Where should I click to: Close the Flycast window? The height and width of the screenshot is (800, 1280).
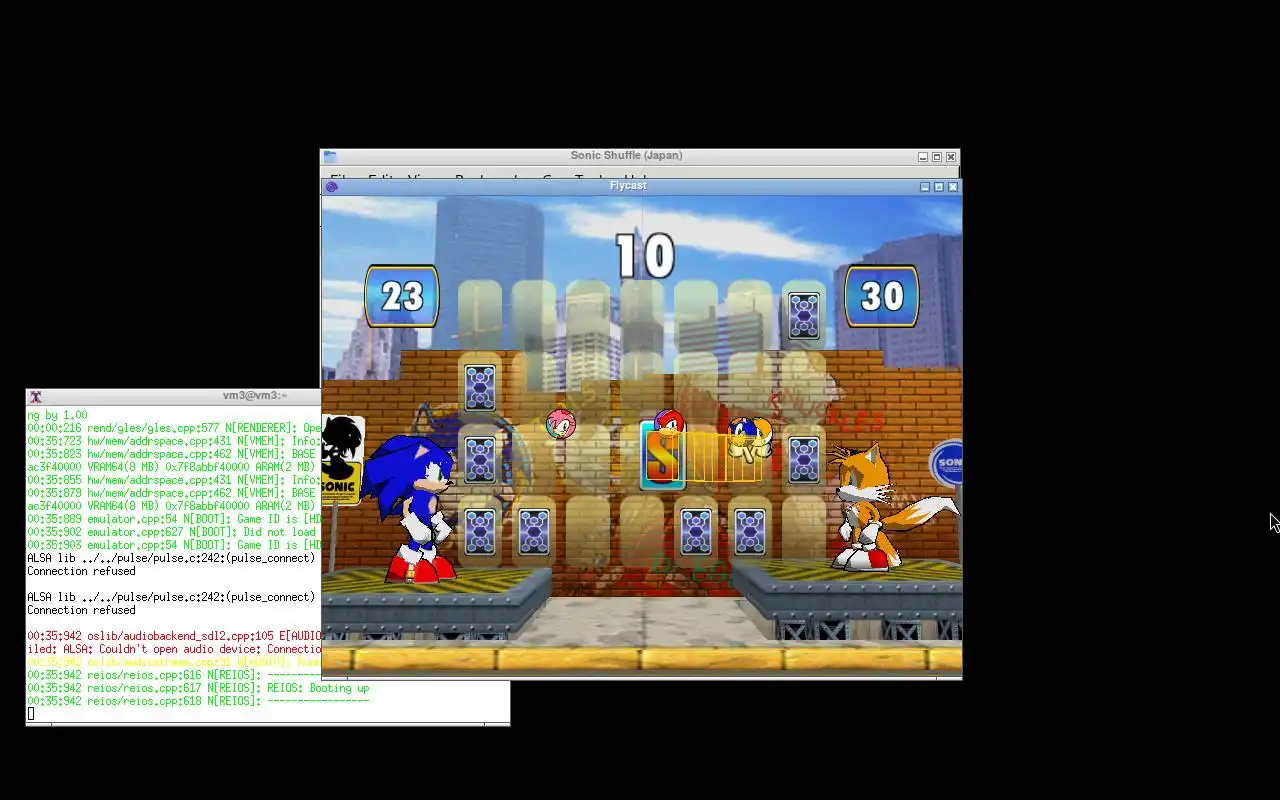click(x=953, y=187)
